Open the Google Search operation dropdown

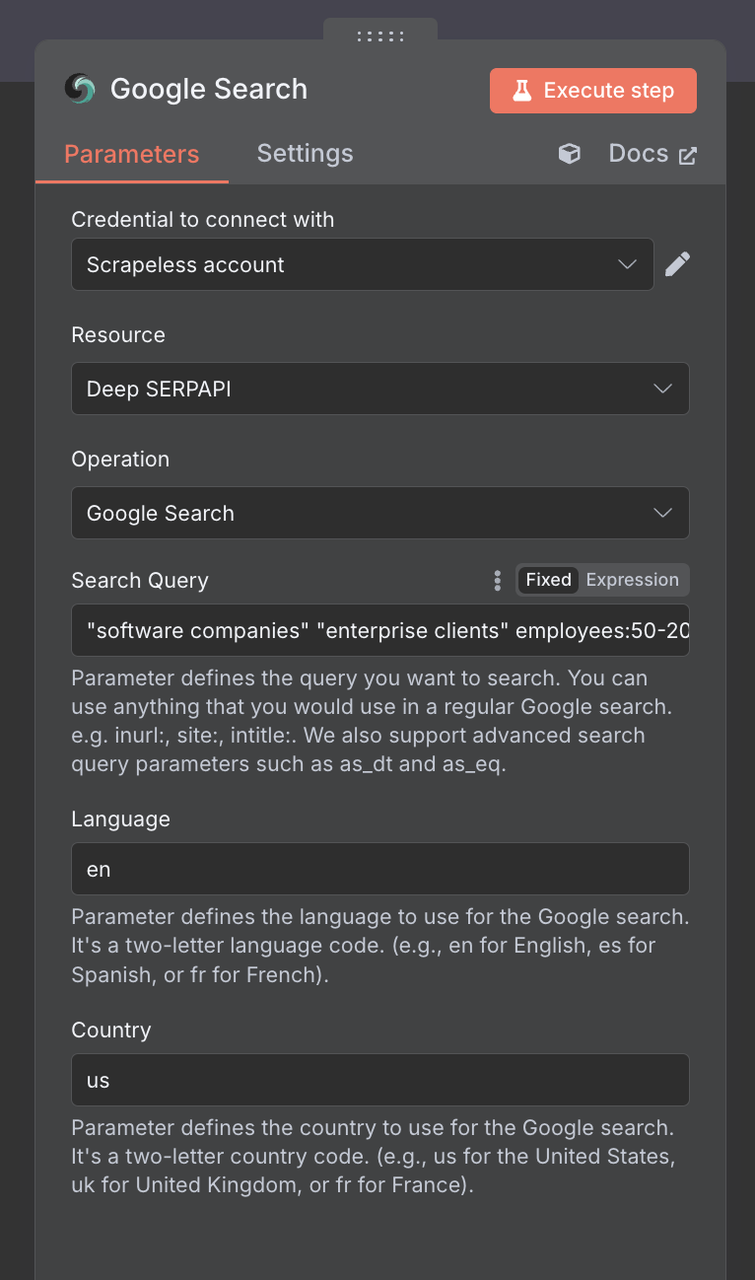(380, 512)
